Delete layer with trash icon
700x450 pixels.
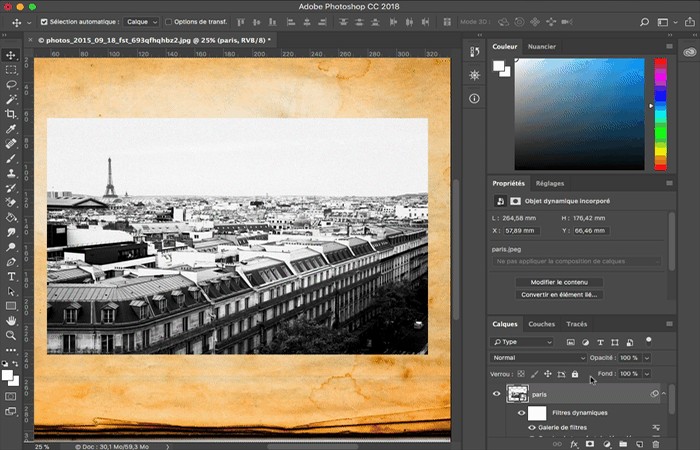click(656, 444)
